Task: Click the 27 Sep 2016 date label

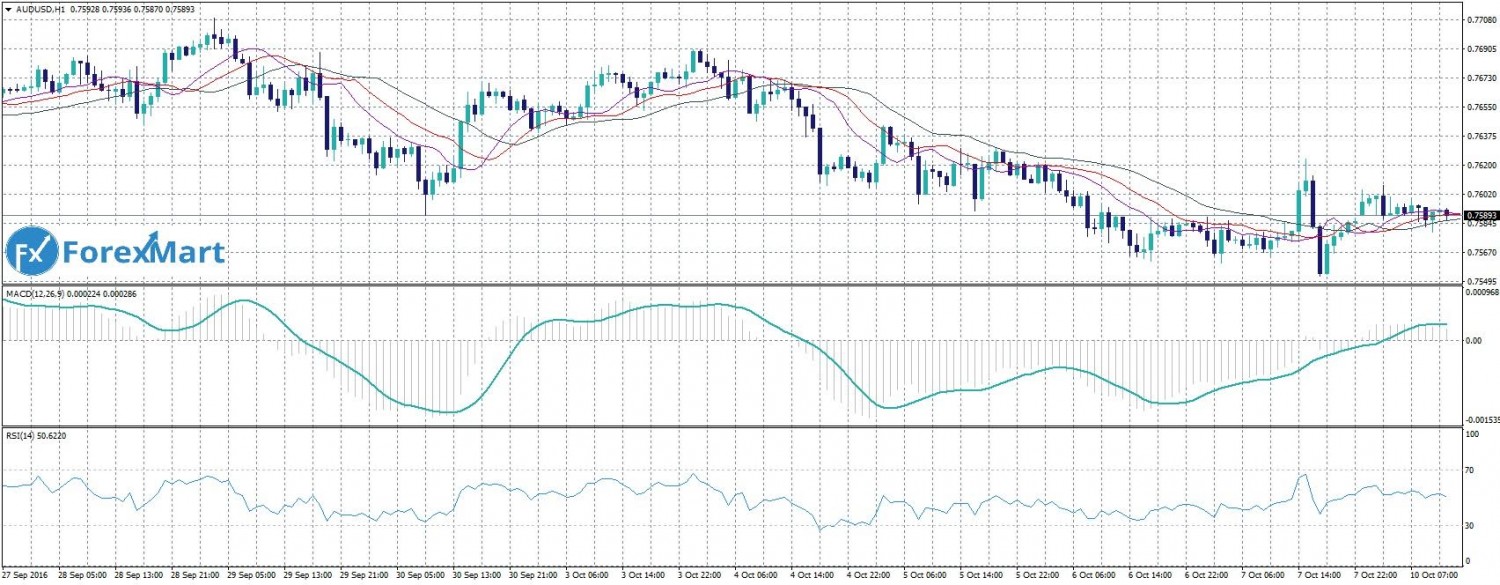Action: tap(25, 578)
